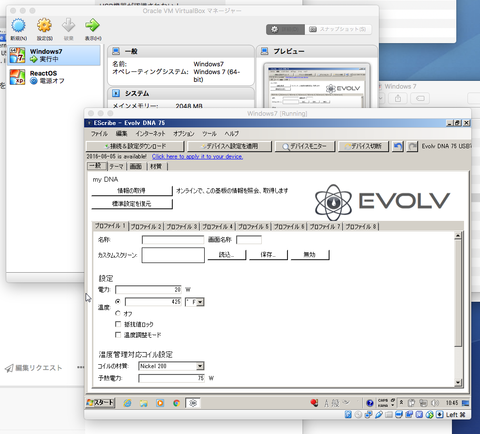Open the 編集 menu in EScribe
Viewport: 480px width, 434px height.
(x=121, y=134)
